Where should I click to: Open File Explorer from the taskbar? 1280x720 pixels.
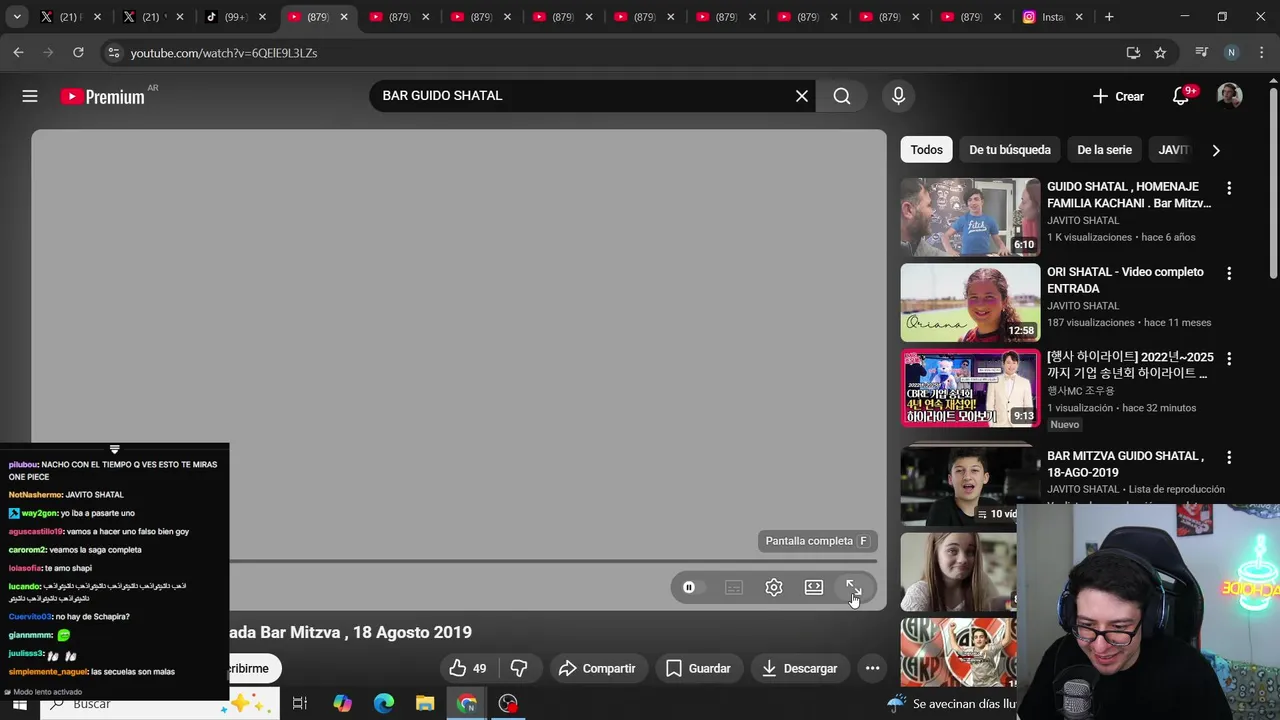[425, 704]
